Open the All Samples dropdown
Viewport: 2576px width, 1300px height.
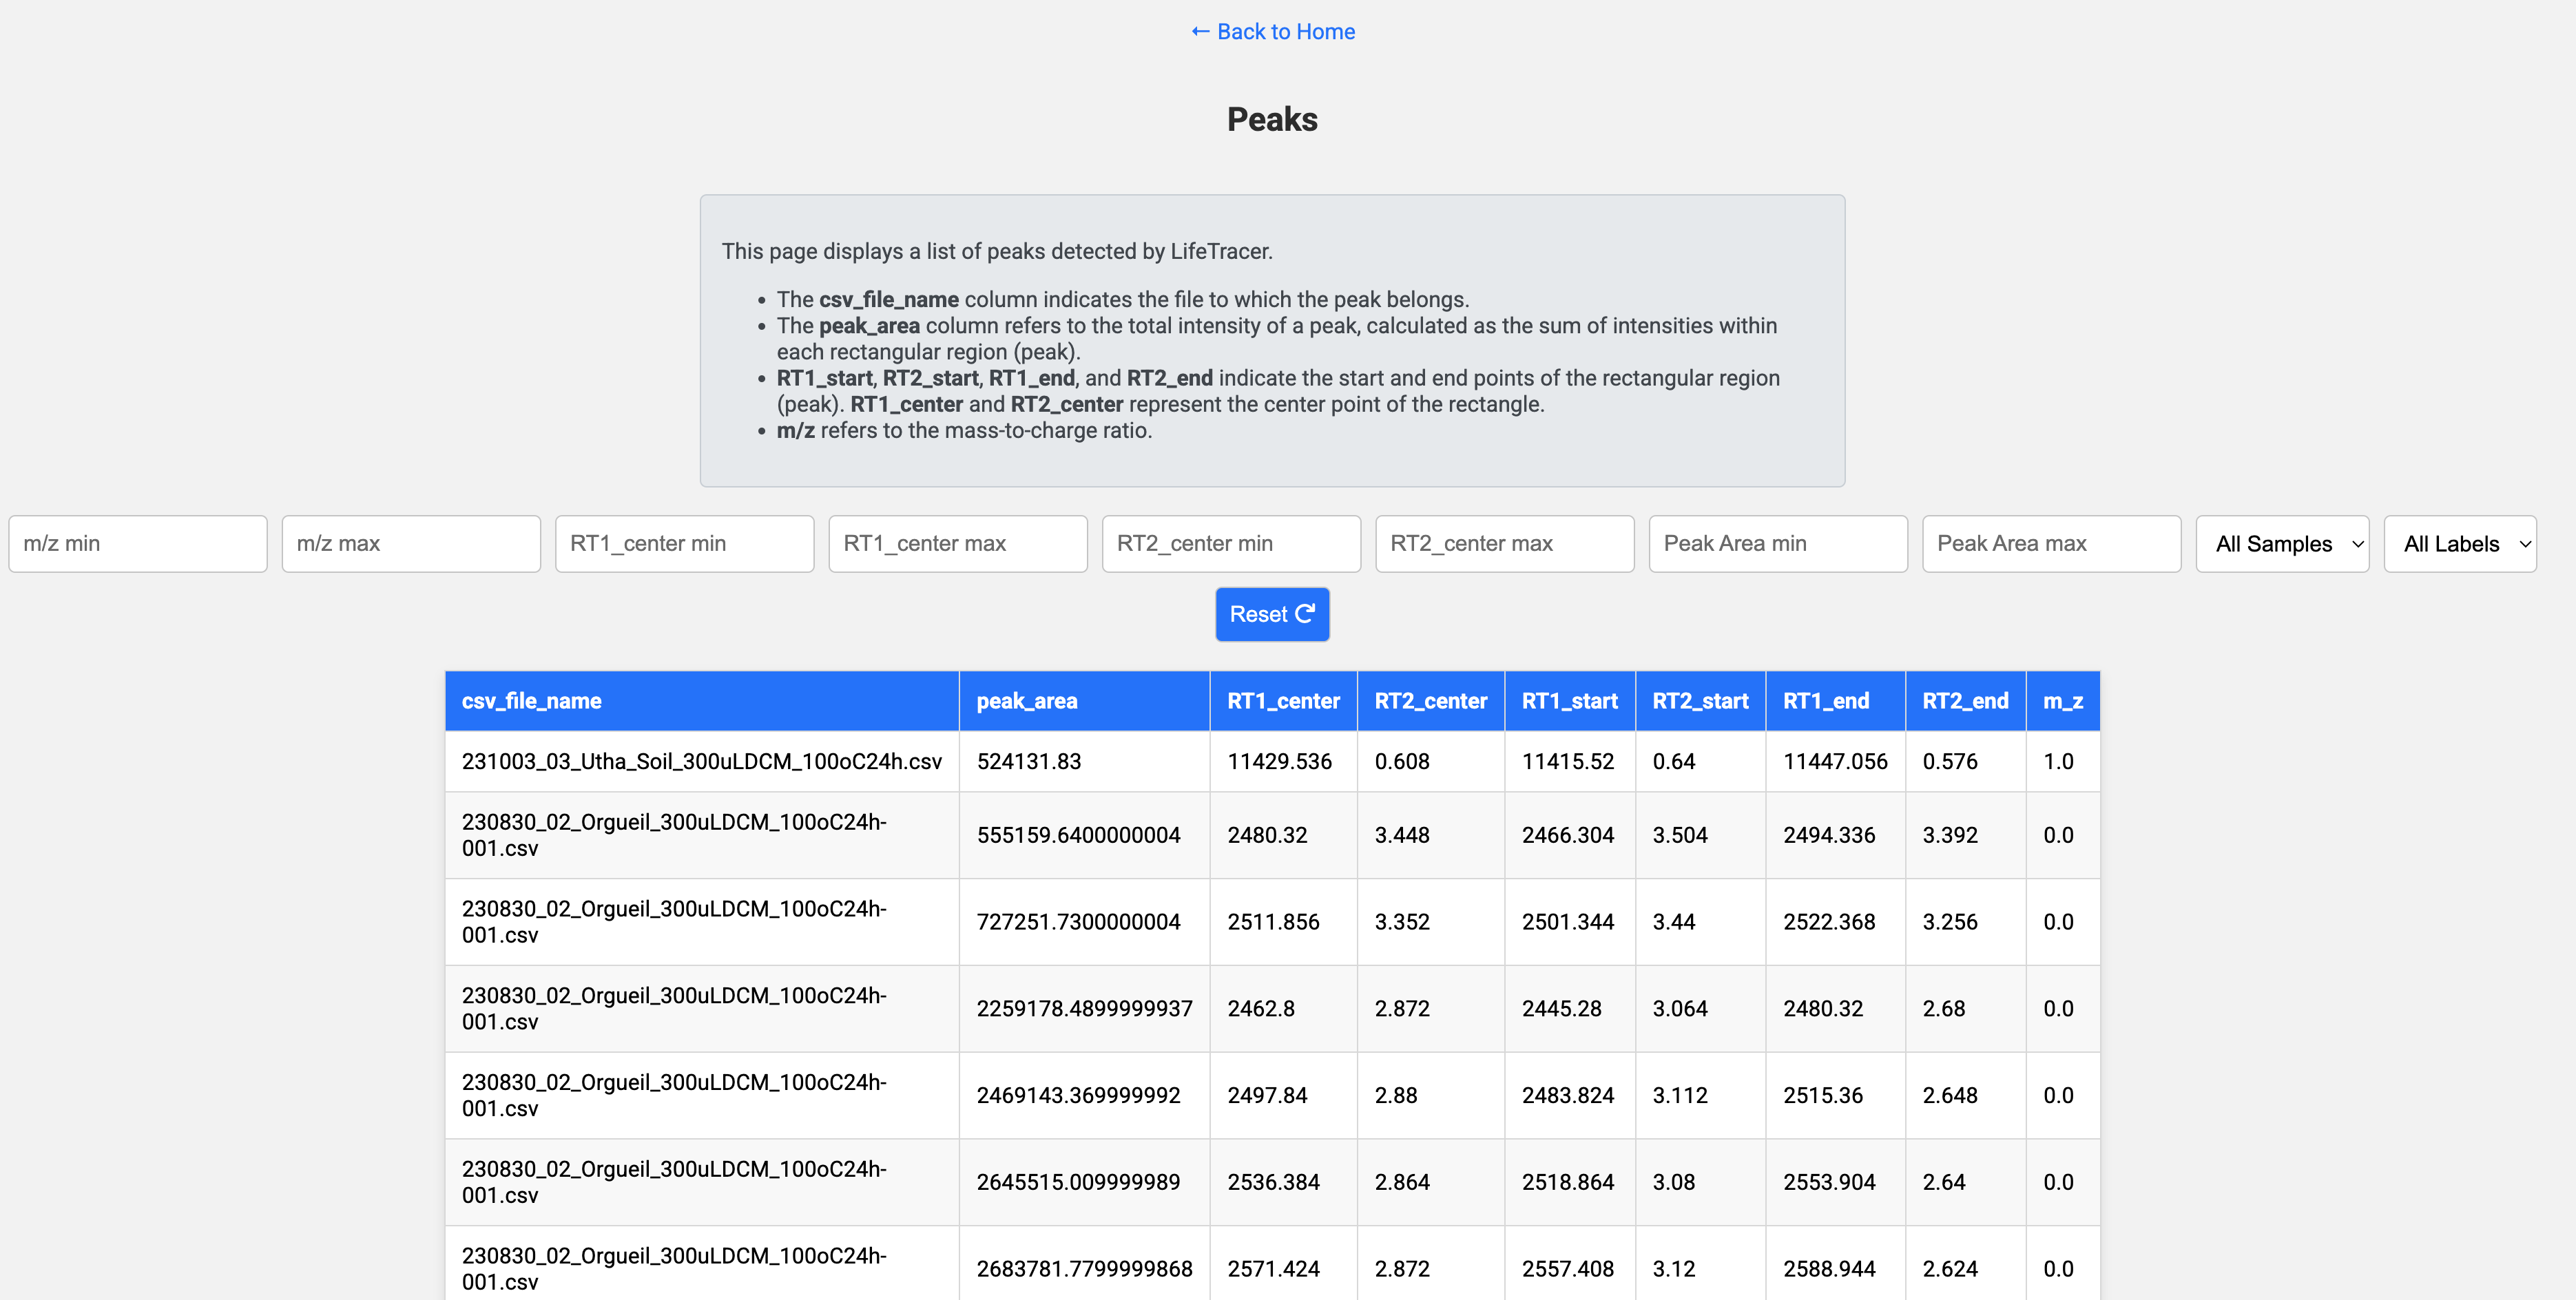coord(2281,544)
